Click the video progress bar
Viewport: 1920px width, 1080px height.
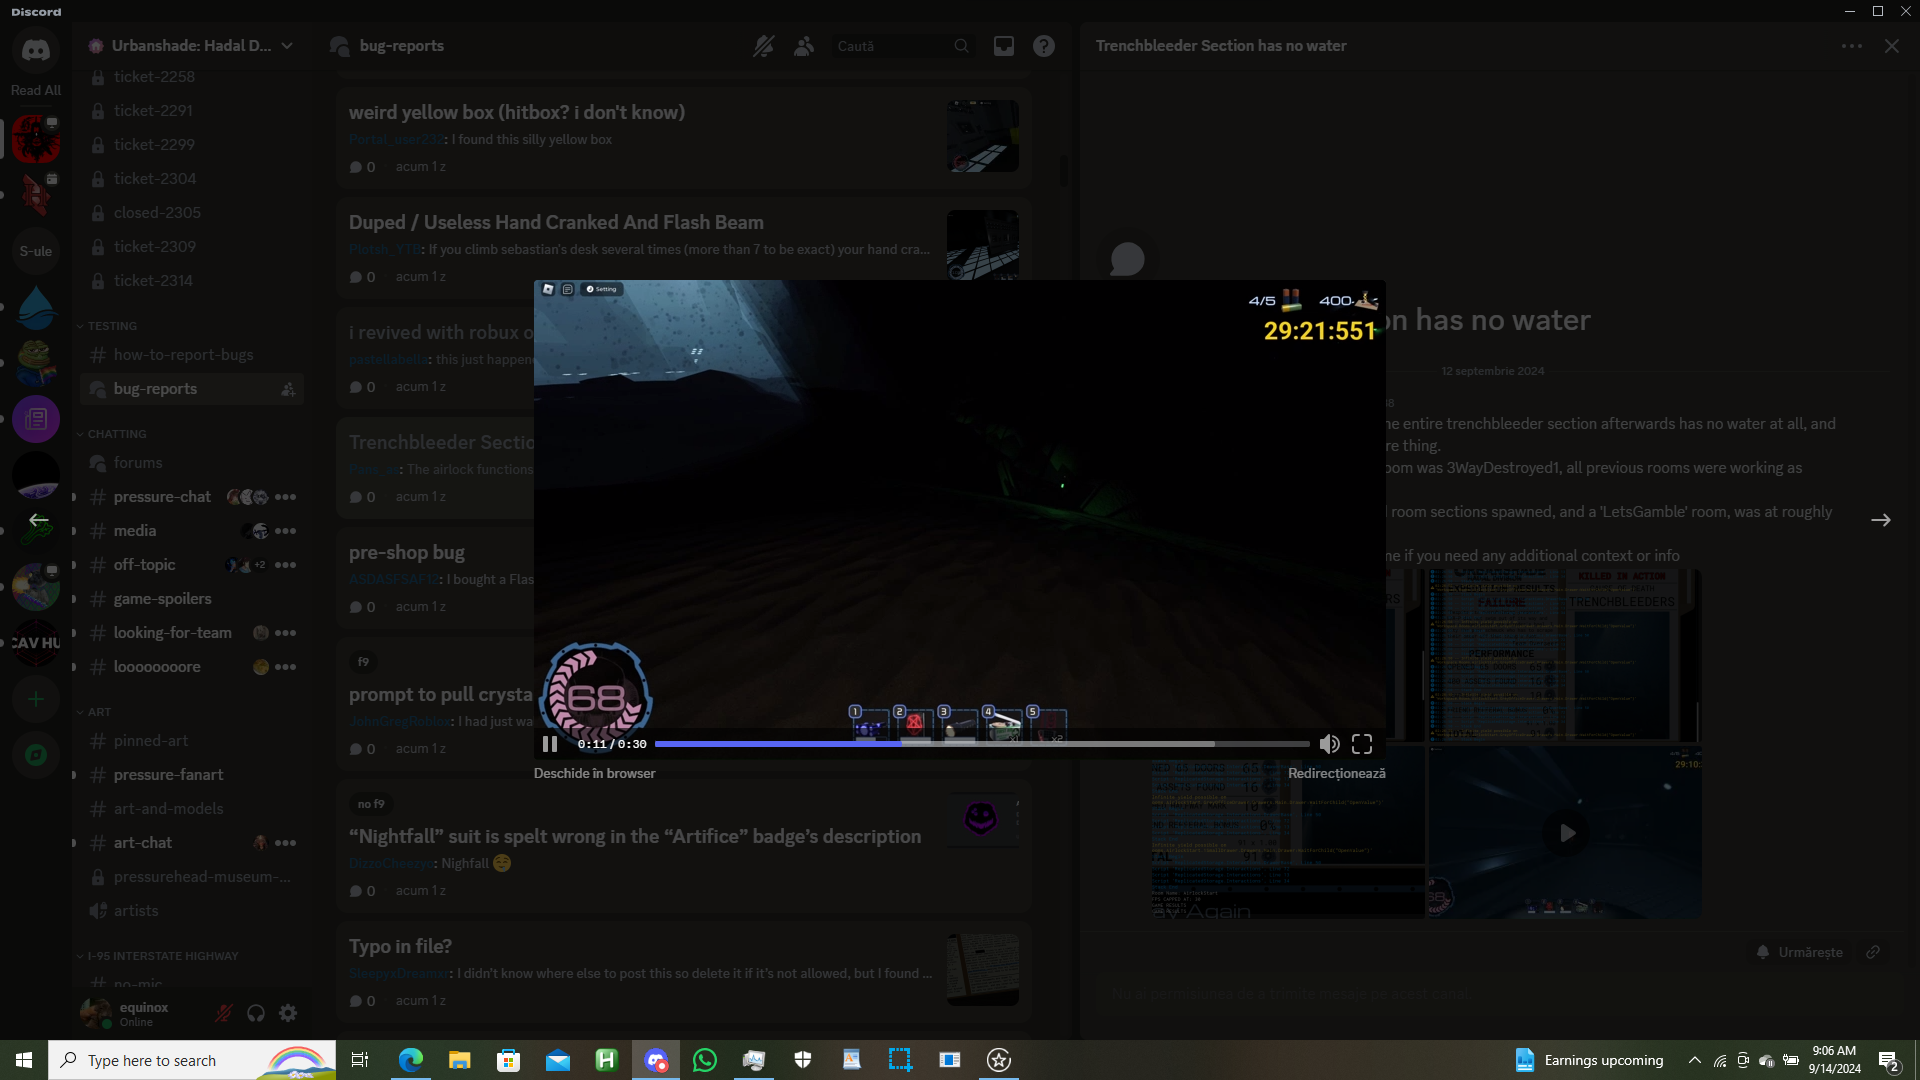pos(980,744)
